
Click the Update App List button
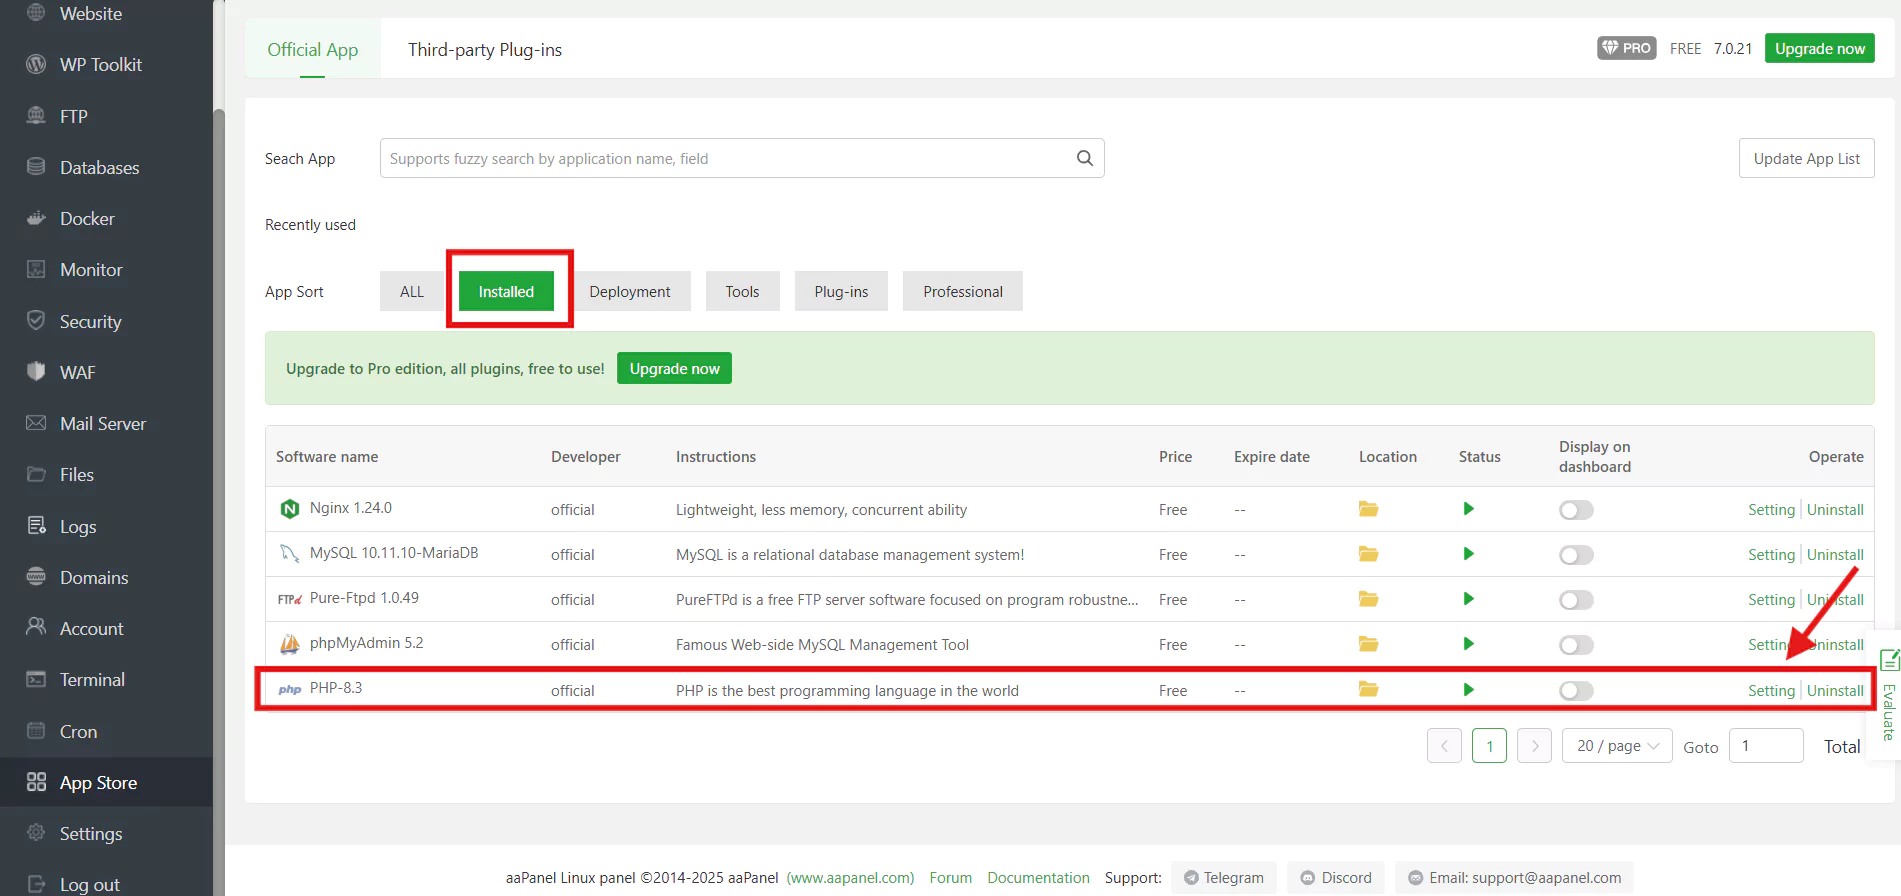[x=1806, y=158]
